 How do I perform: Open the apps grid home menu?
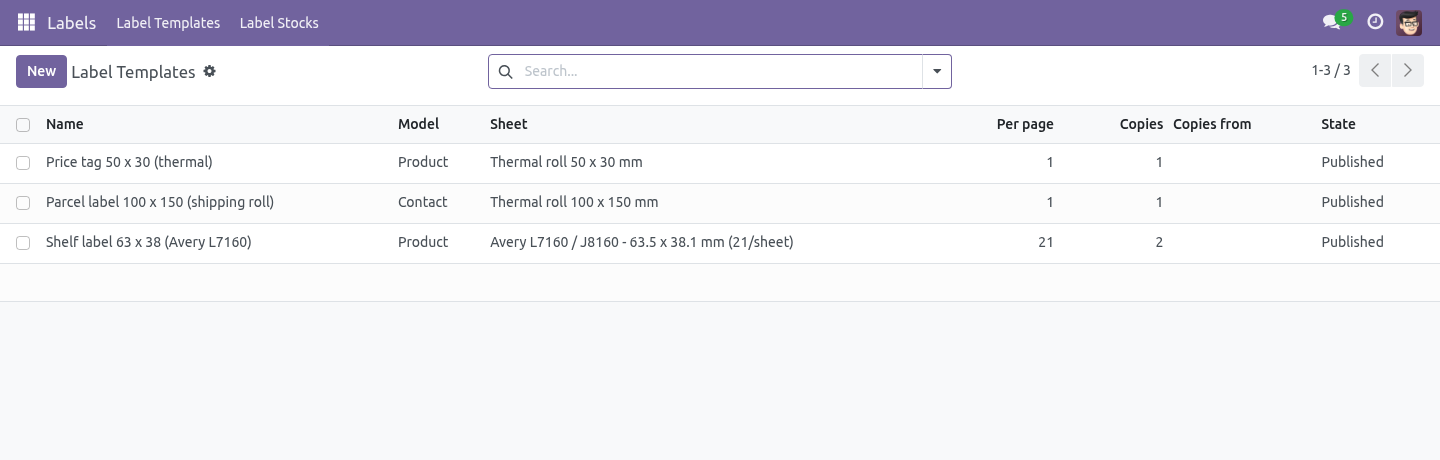pyautogui.click(x=26, y=22)
